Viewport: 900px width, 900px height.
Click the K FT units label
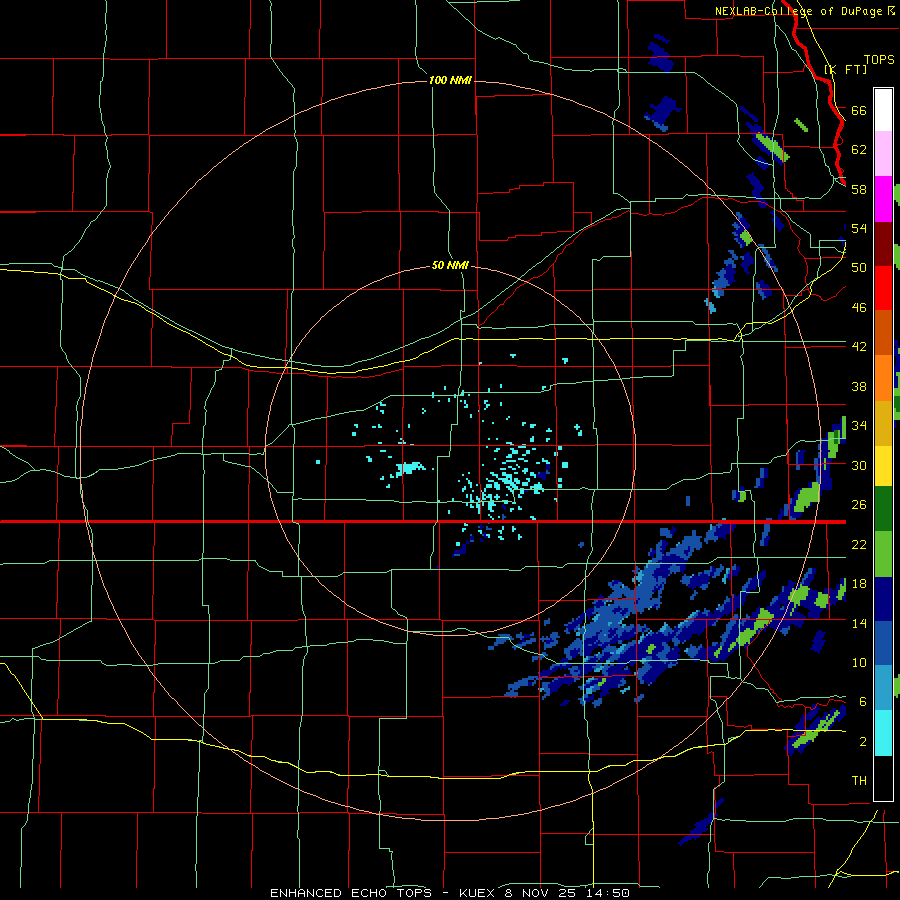coord(846,69)
